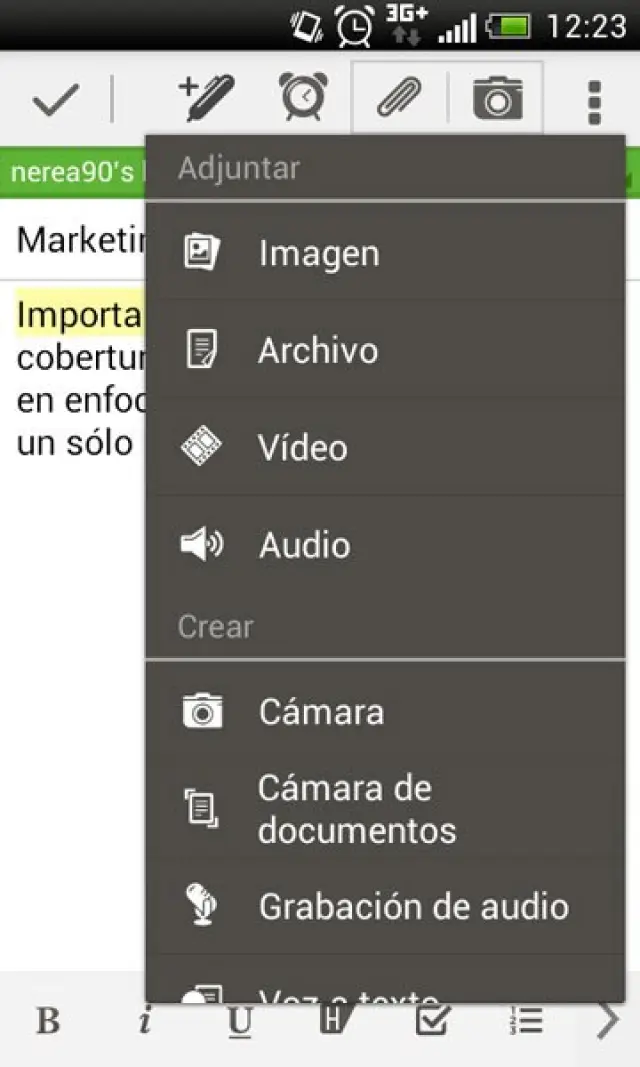
Task: Tap the paperclip attach icon
Action: pos(398,99)
